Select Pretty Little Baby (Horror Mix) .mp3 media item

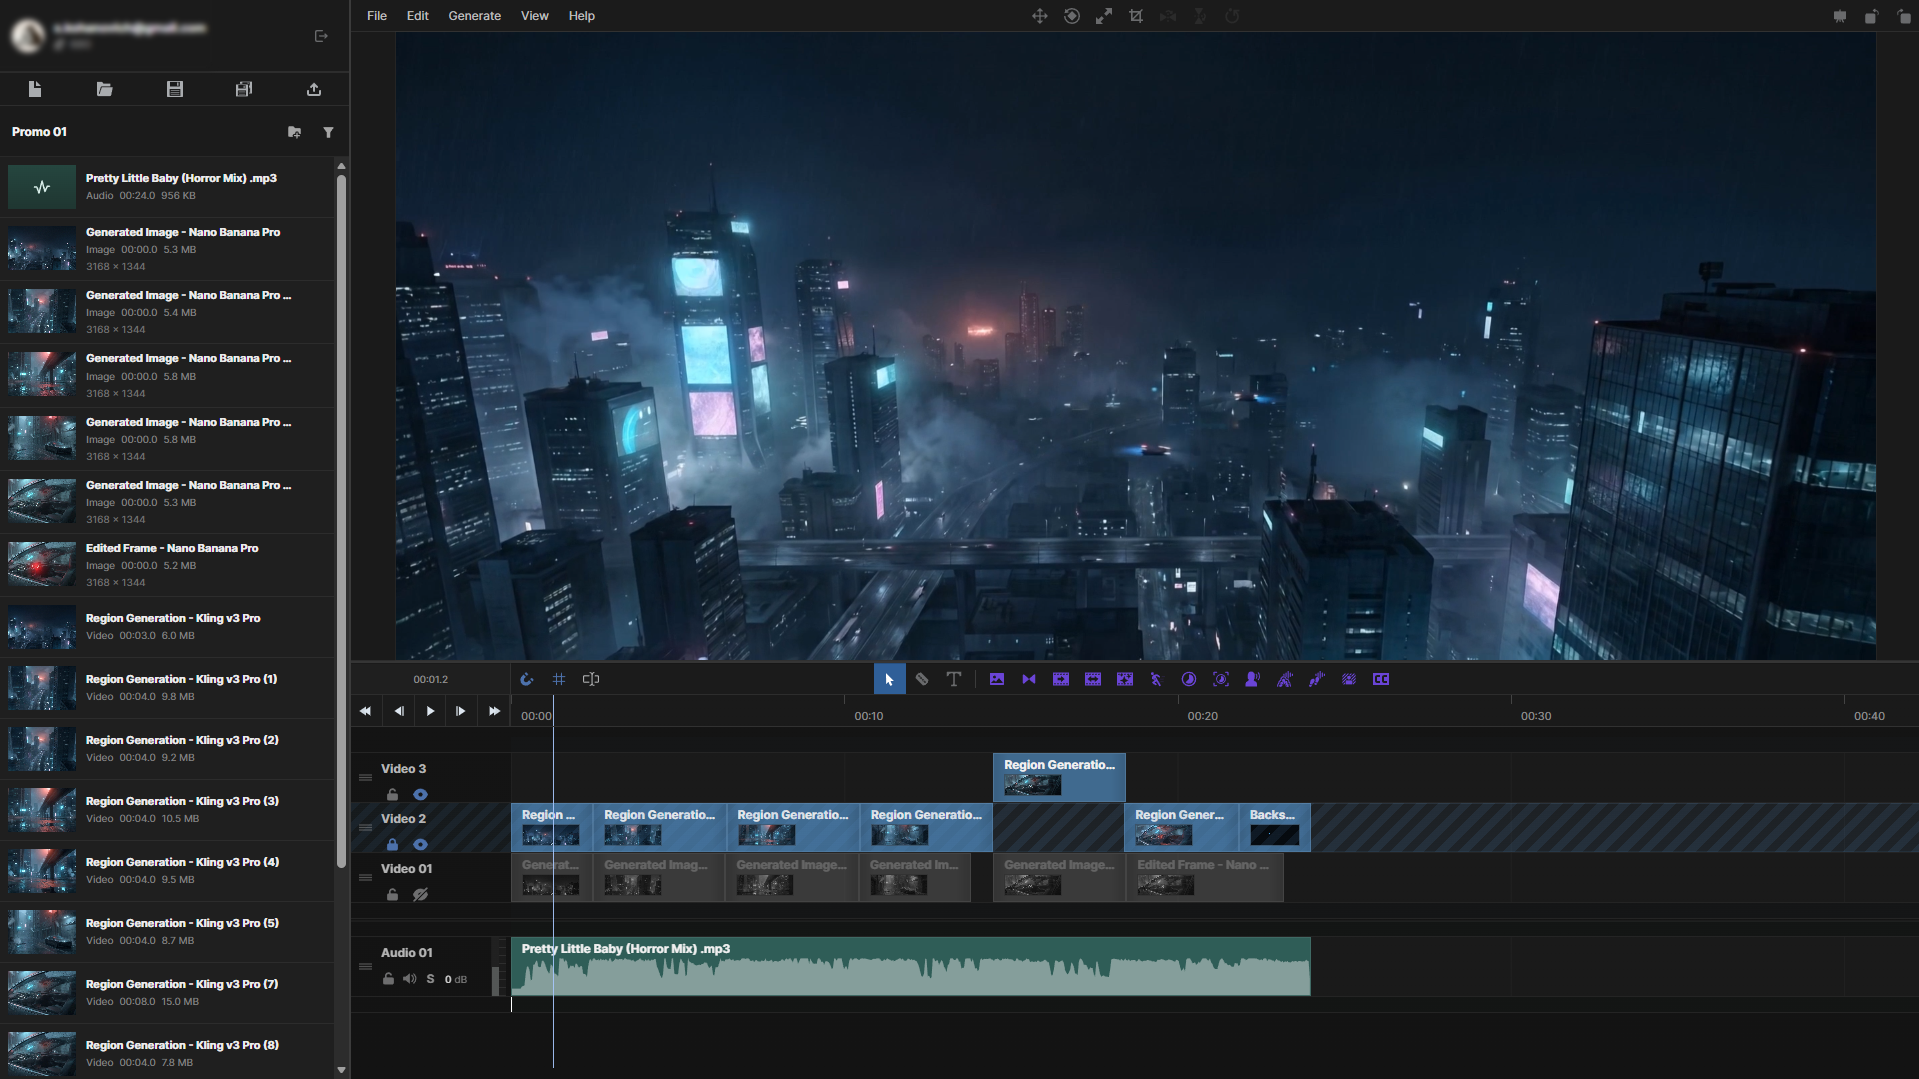click(x=168, y=187)
